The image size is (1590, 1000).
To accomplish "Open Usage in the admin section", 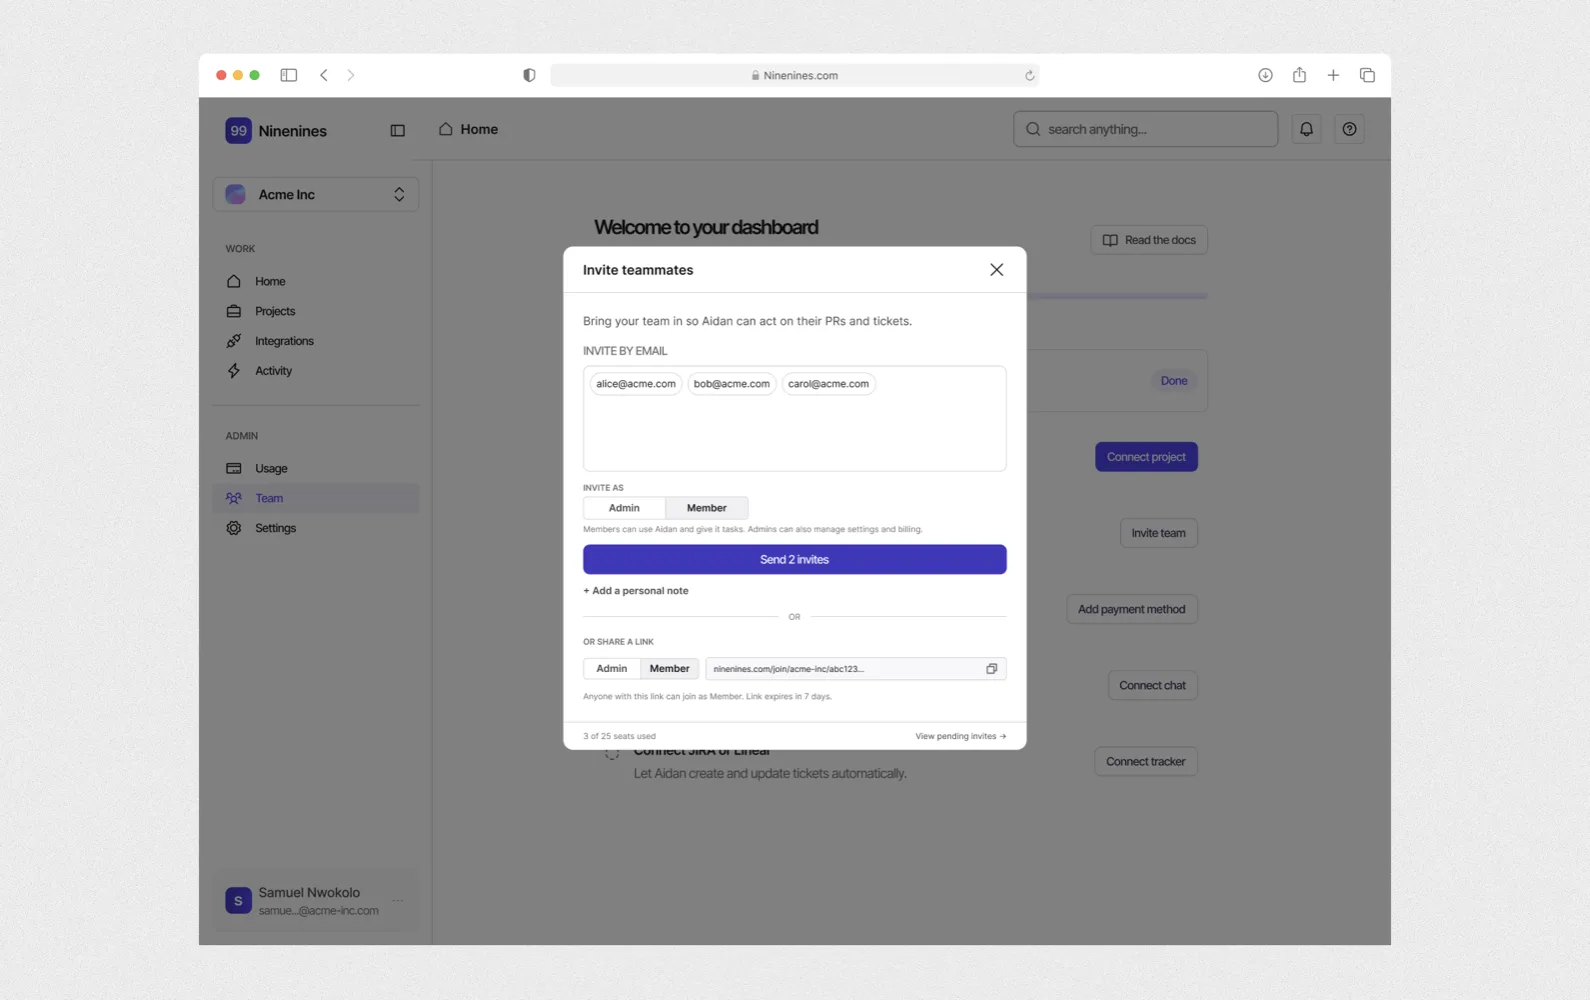I will 316,468.
